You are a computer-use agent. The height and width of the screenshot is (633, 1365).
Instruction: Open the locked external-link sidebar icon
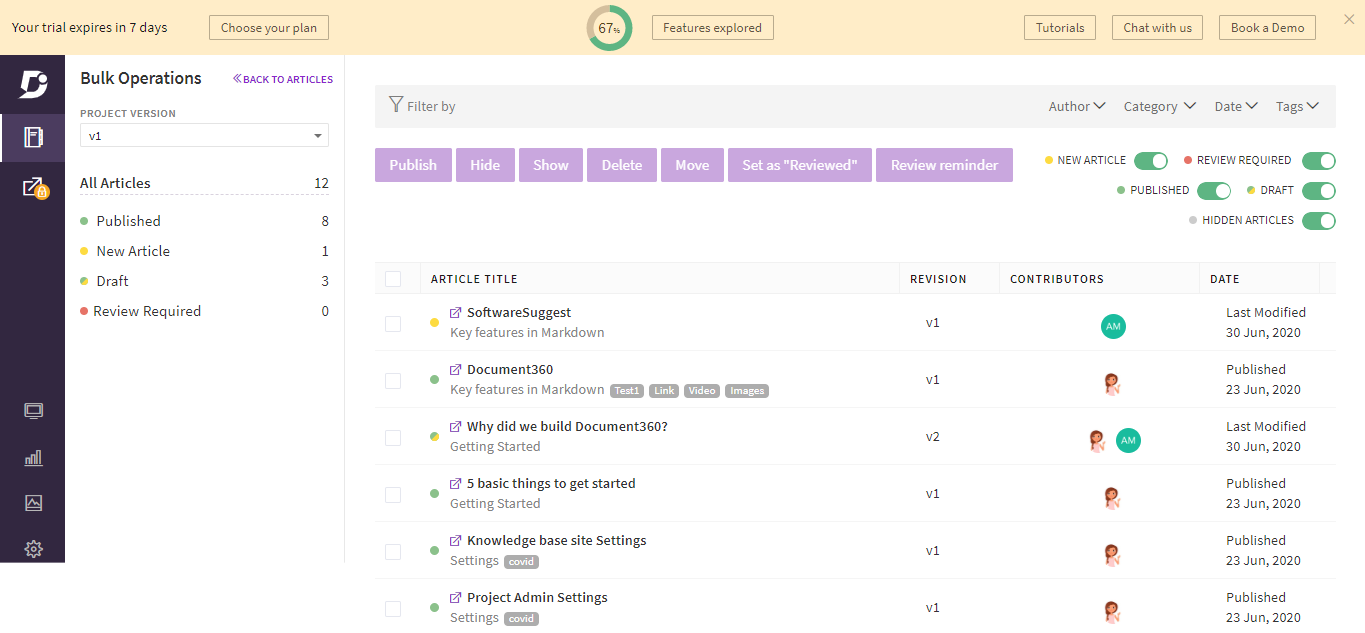(x=34, y=188)
